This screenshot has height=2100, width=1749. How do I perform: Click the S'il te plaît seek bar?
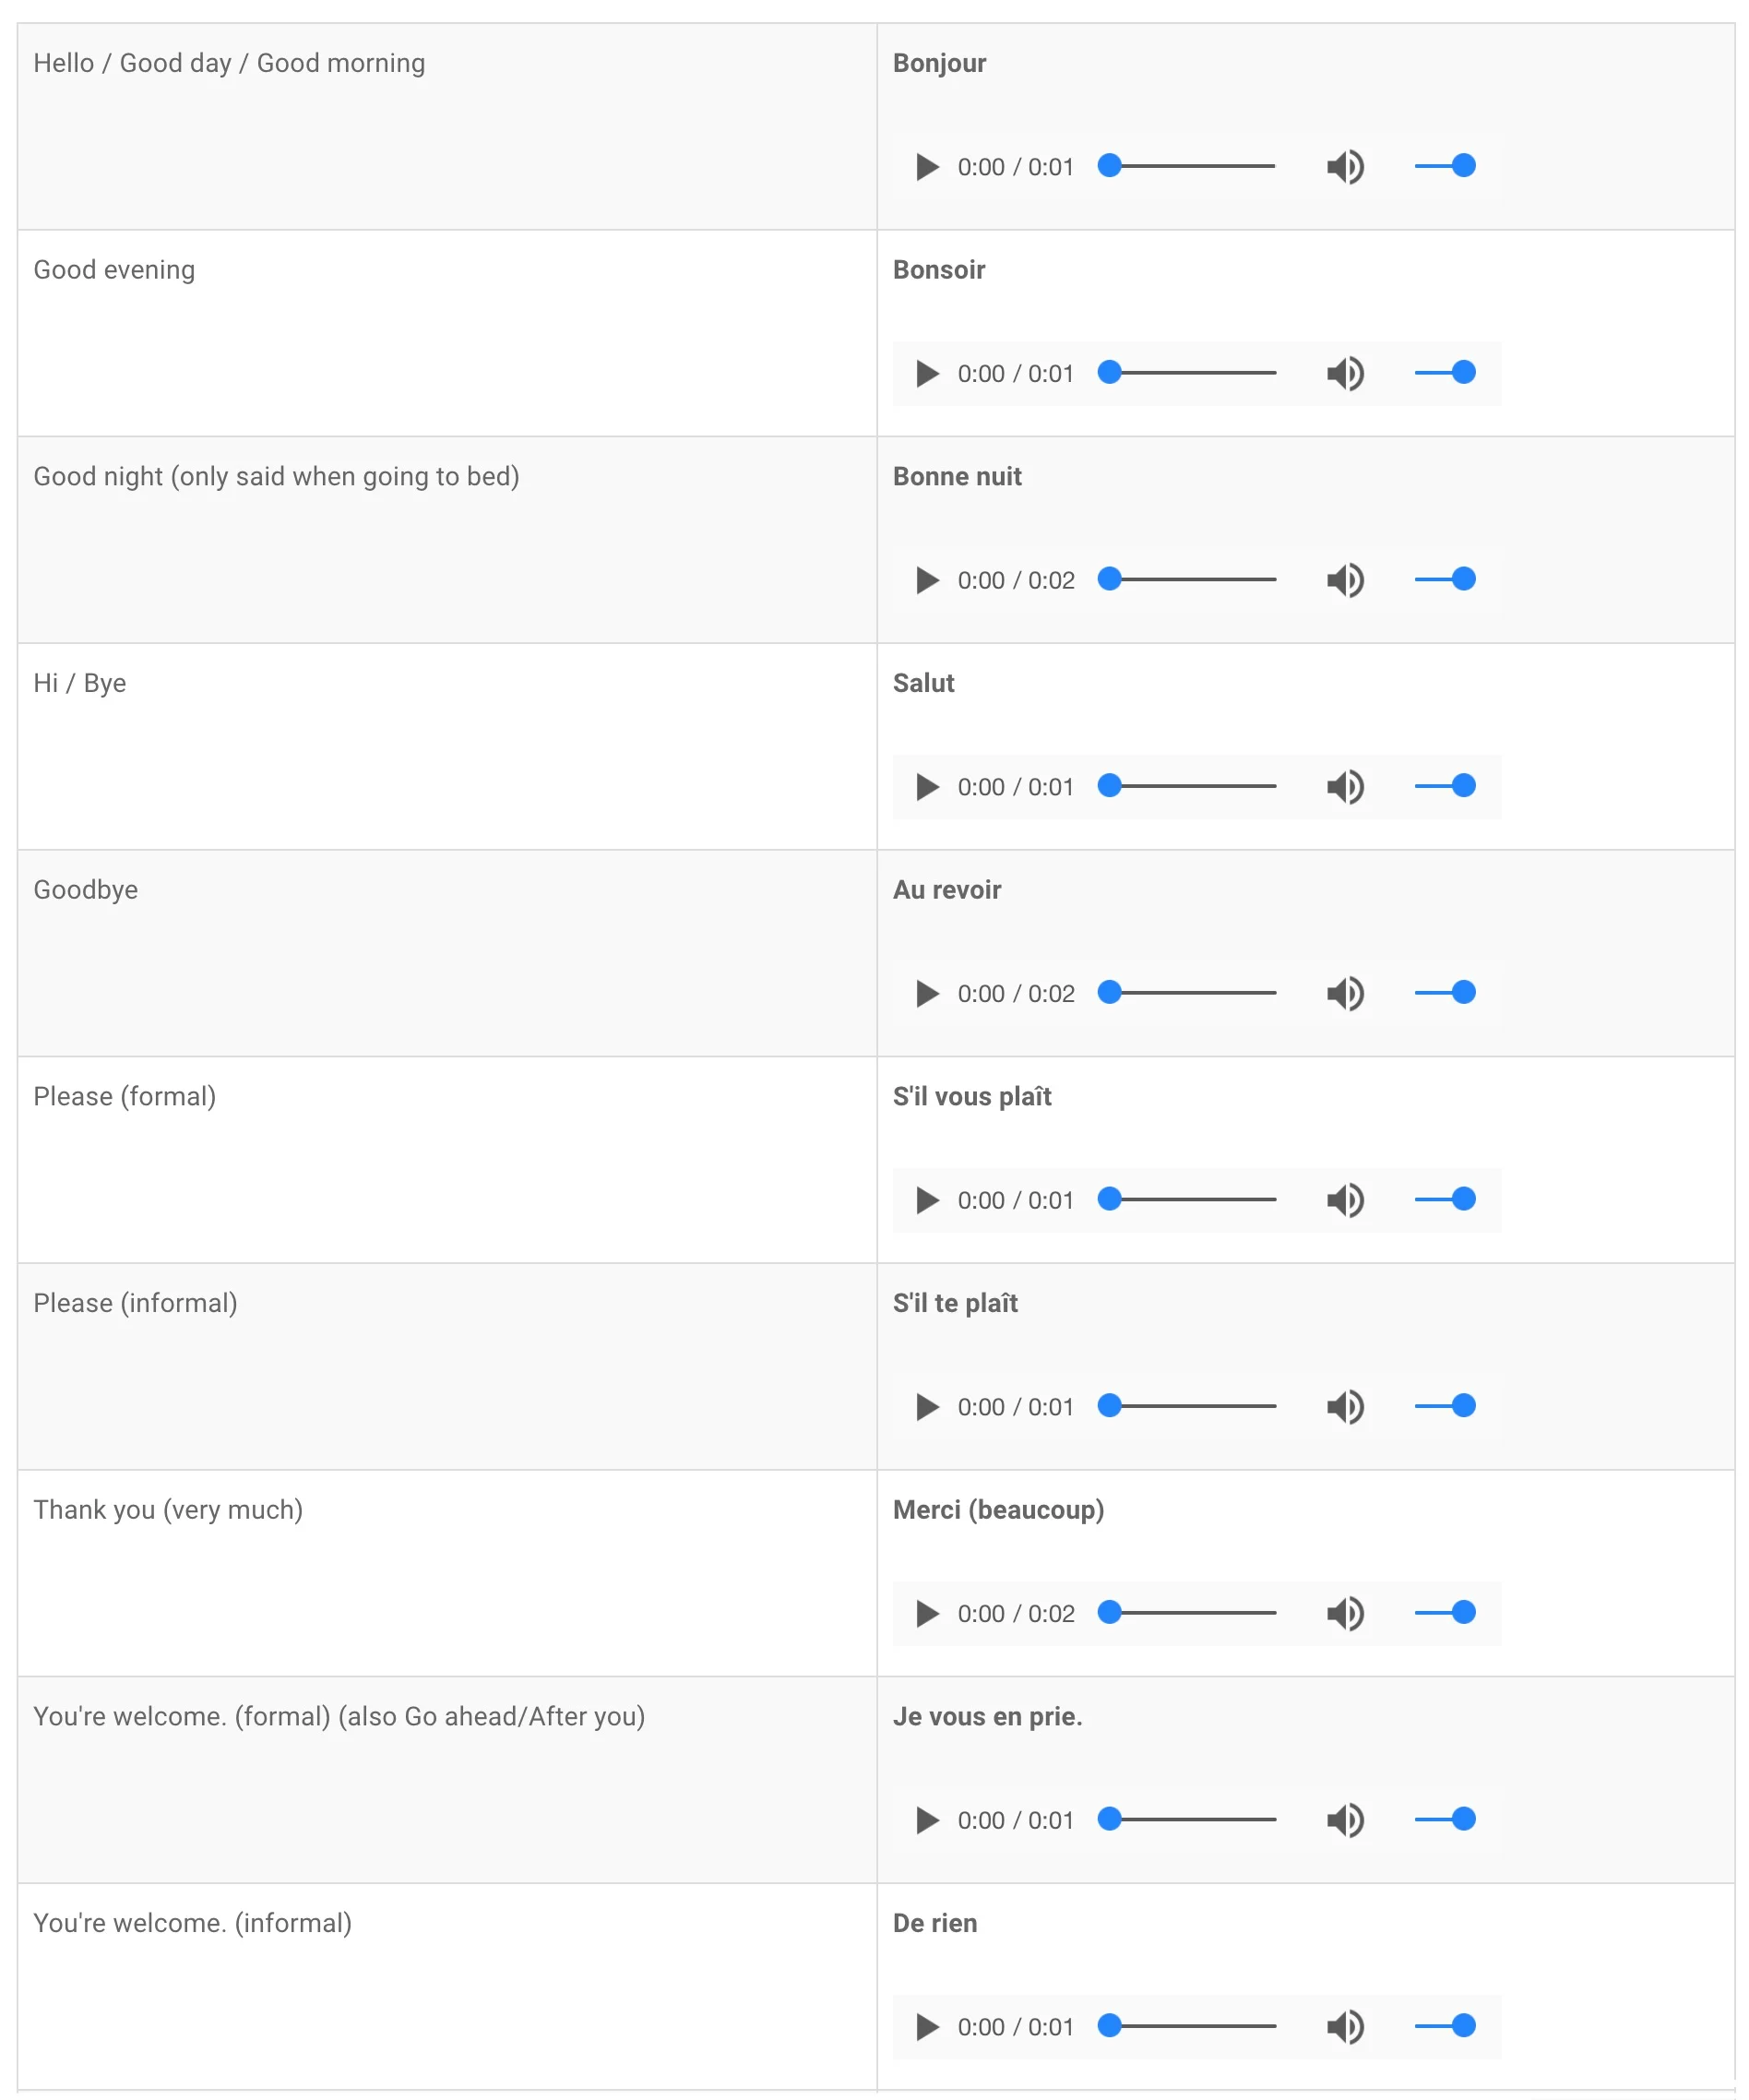(x=1187, y=1407)
